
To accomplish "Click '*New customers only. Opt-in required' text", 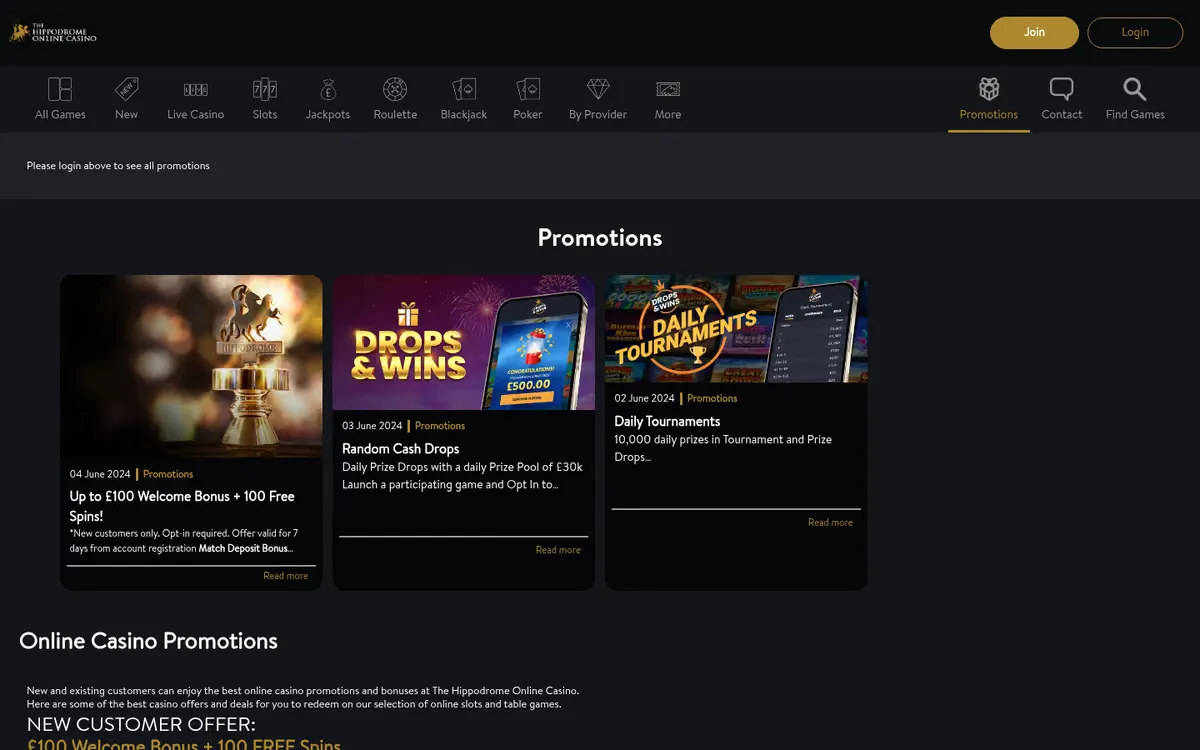I will (184, 541).
